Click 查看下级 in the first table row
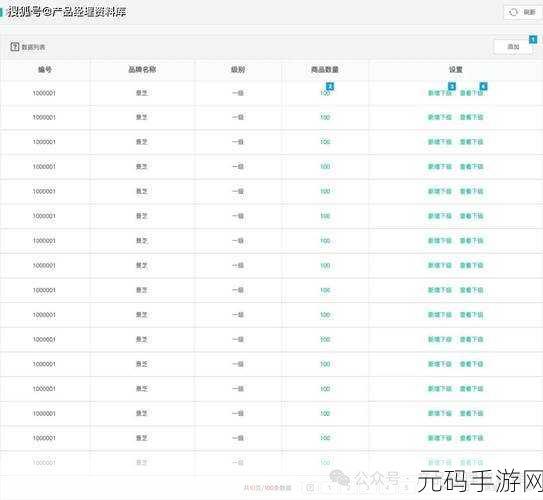Image resolution: width=543 pixels, height=500 pixels. 471,93
